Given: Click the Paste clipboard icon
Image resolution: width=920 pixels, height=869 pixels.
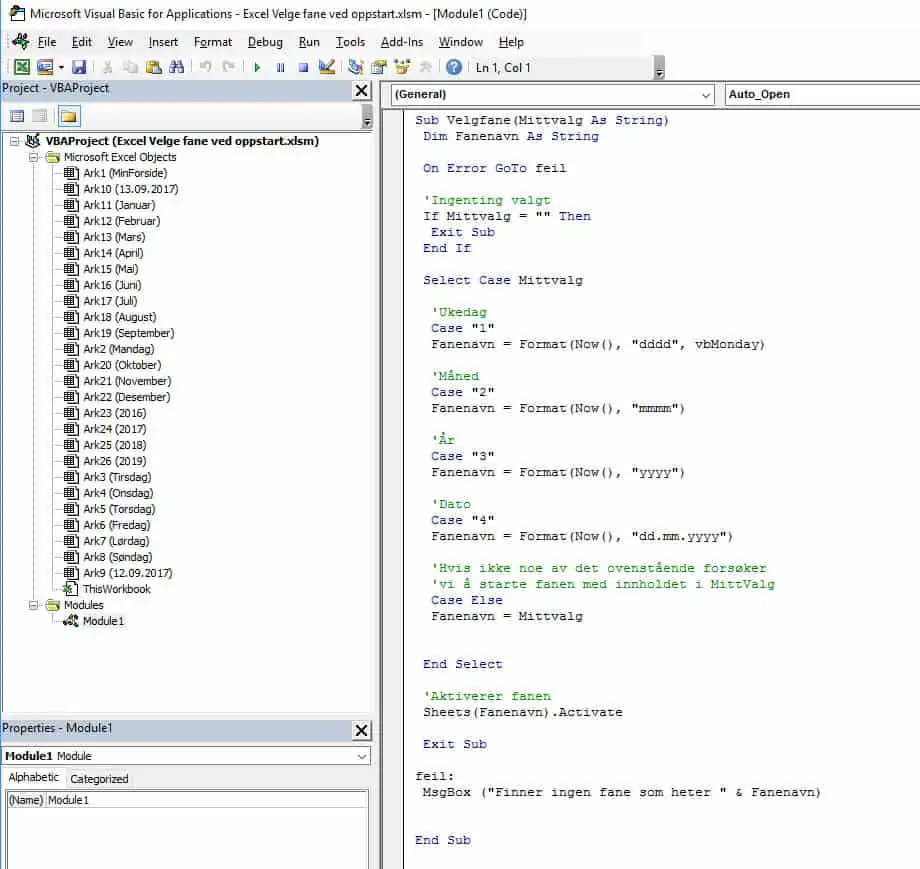Looking at the screenshot, I should pyautogui.click(x=154, y=67).
